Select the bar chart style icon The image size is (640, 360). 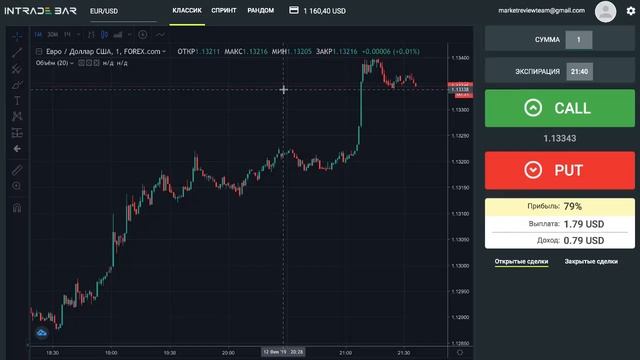click(91, 35)
